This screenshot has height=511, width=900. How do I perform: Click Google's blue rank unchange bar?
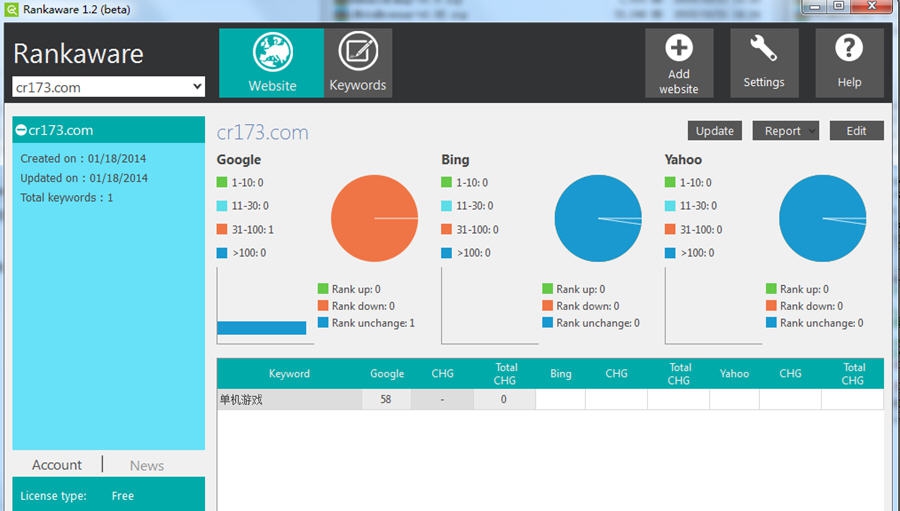point(262,328)
